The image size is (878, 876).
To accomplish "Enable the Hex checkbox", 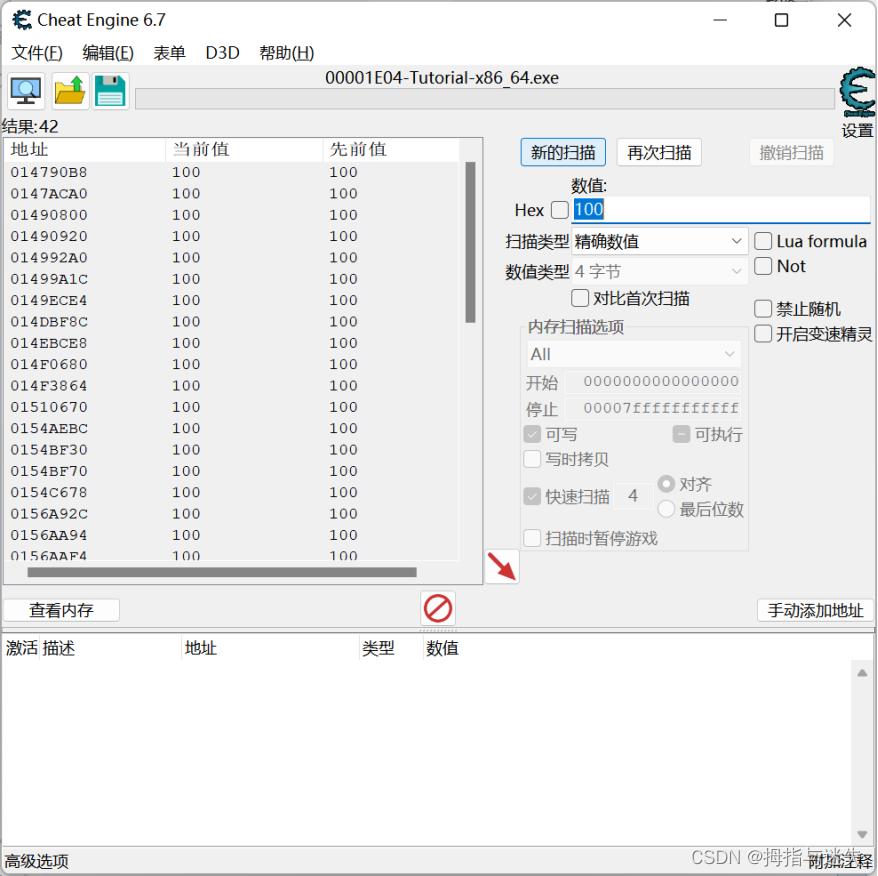I will coord(558,210).
